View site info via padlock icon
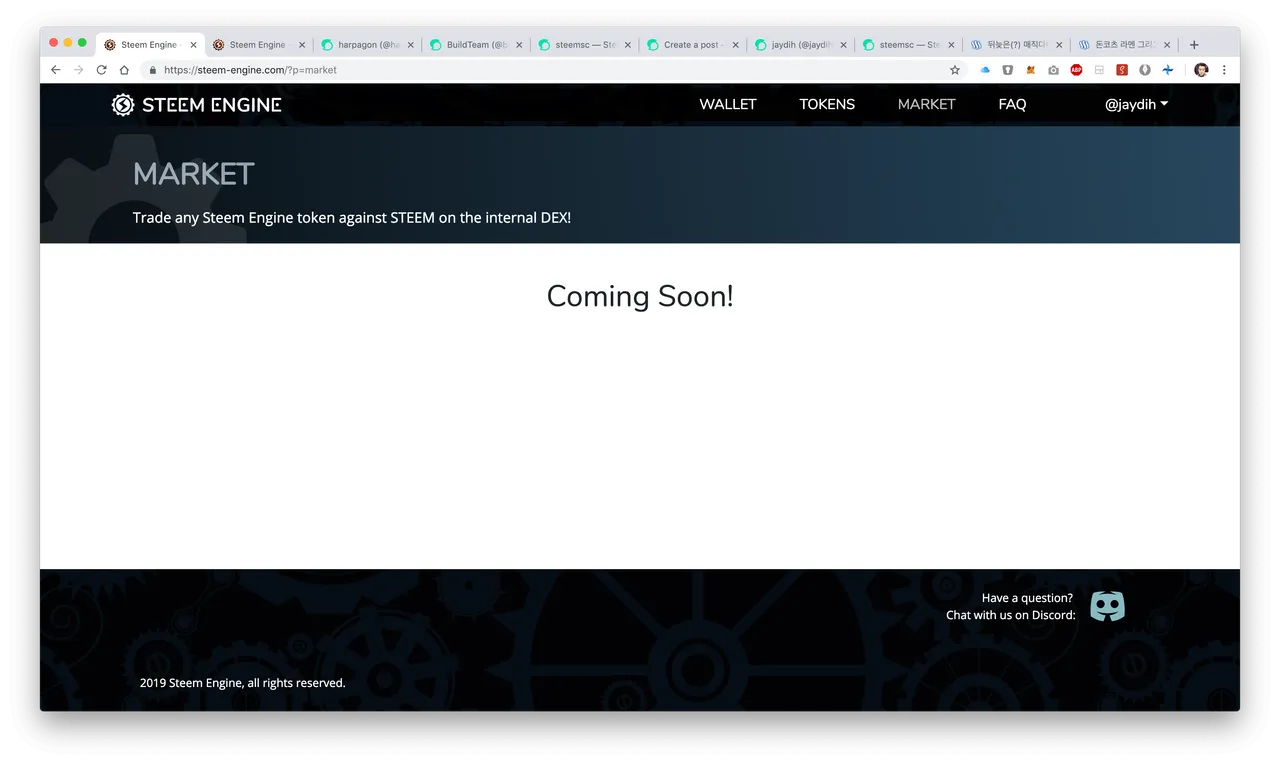This screenshot has height=764, width=1280. tap(152, 70)
